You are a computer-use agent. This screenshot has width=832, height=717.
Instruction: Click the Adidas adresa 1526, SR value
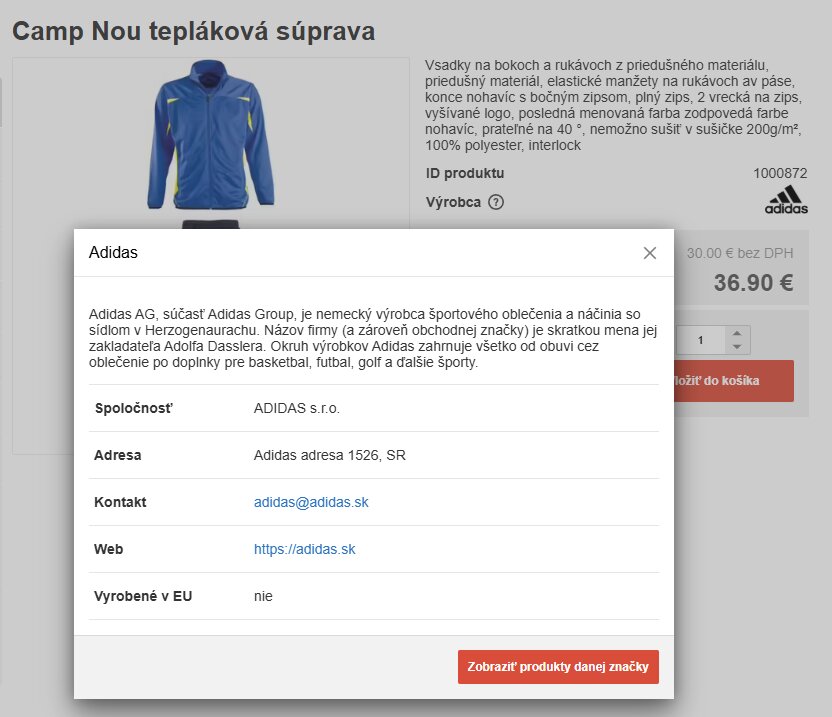pos(330,455)
